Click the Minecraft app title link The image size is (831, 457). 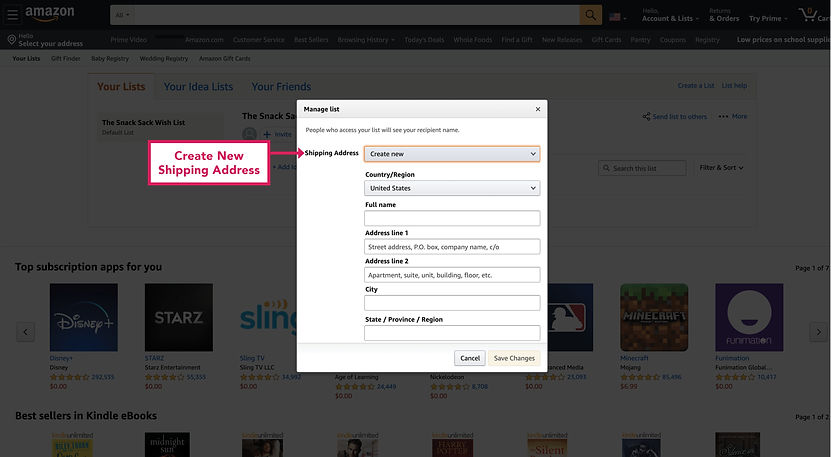pyautogui.click(x=634, y=358)
